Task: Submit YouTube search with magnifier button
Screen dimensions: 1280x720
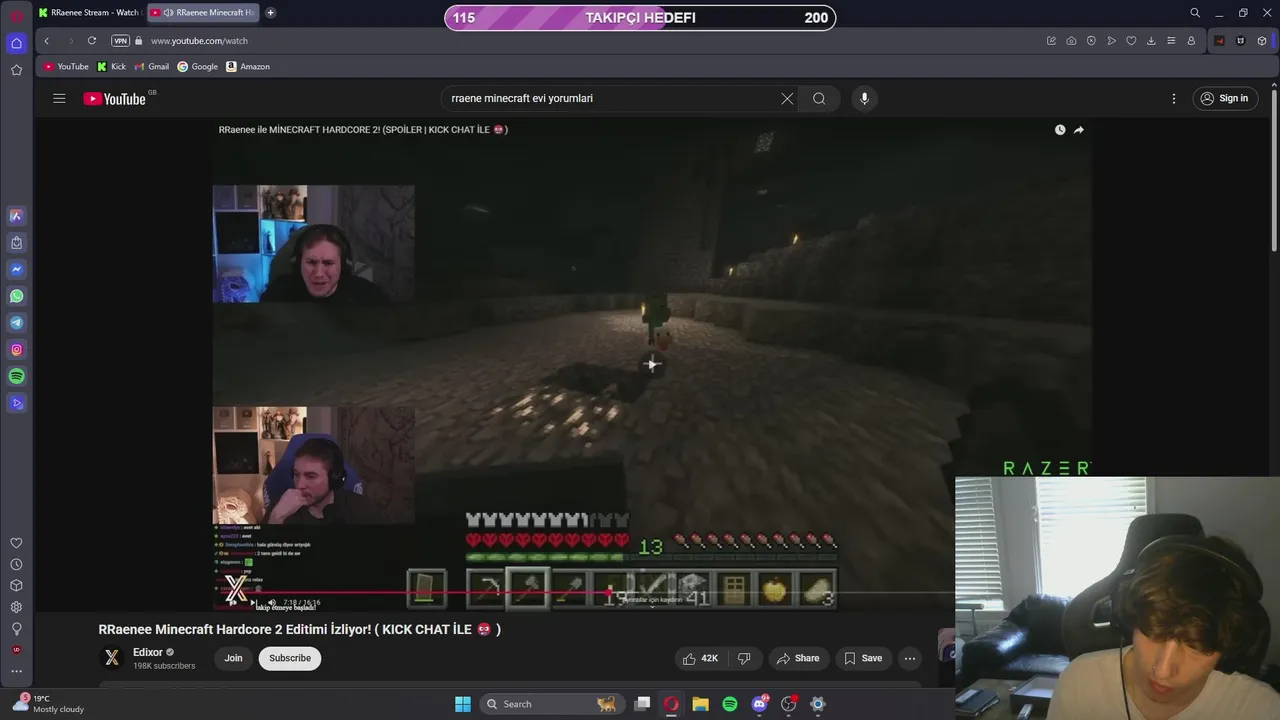Action: coord(819,98)
